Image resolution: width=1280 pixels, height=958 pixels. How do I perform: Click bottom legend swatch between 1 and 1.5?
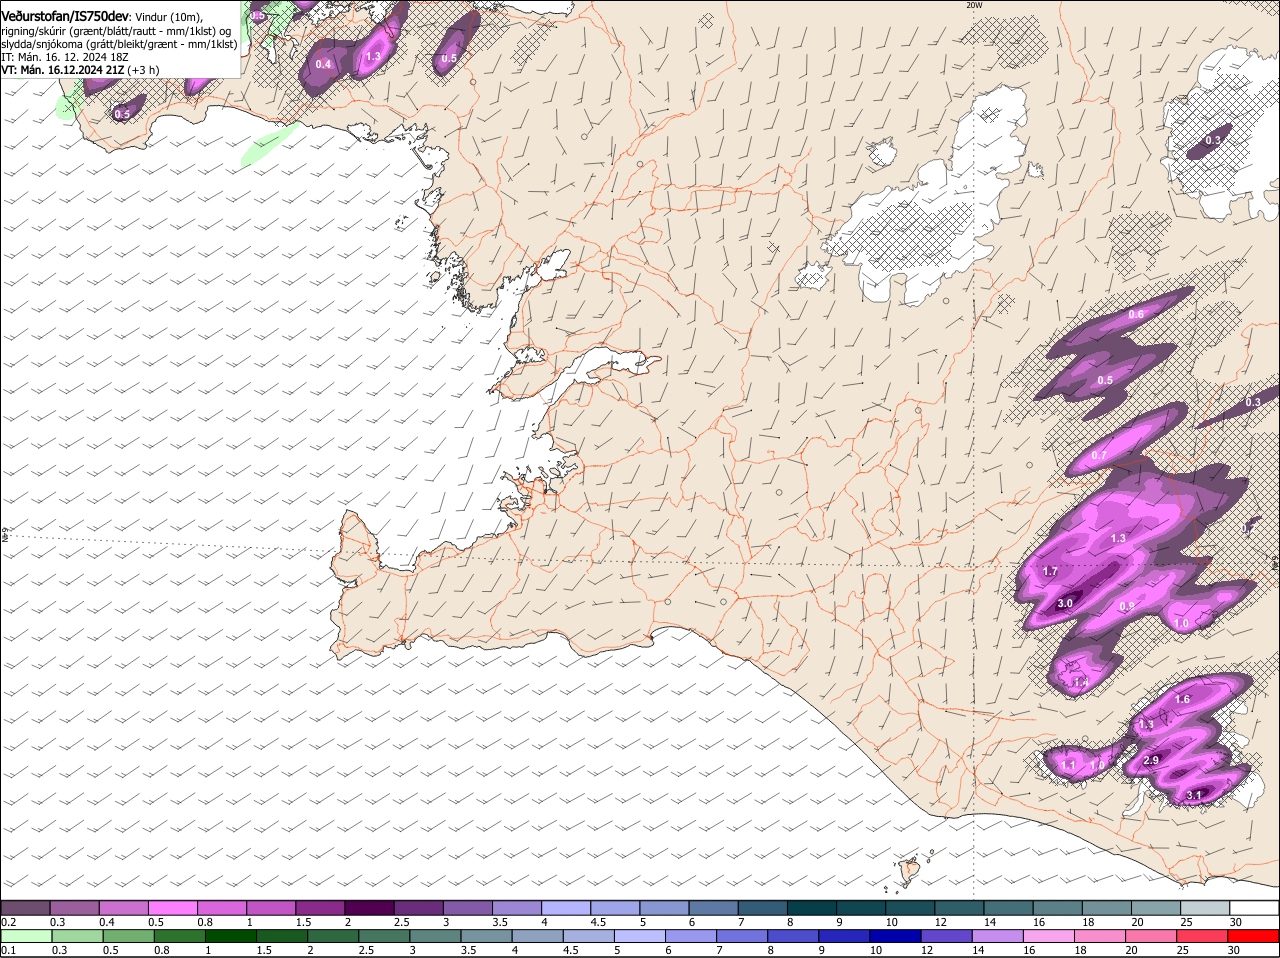pos(231,936)
